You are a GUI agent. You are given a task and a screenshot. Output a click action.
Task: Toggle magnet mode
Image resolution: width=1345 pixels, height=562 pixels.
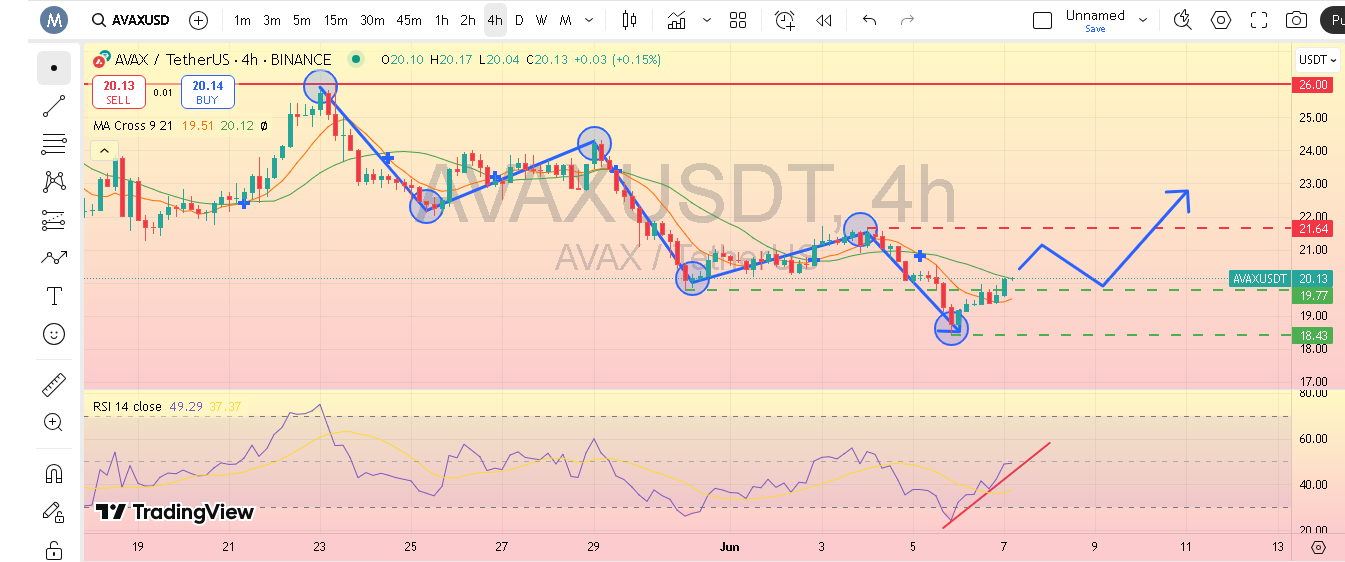(x=54, y=473)
